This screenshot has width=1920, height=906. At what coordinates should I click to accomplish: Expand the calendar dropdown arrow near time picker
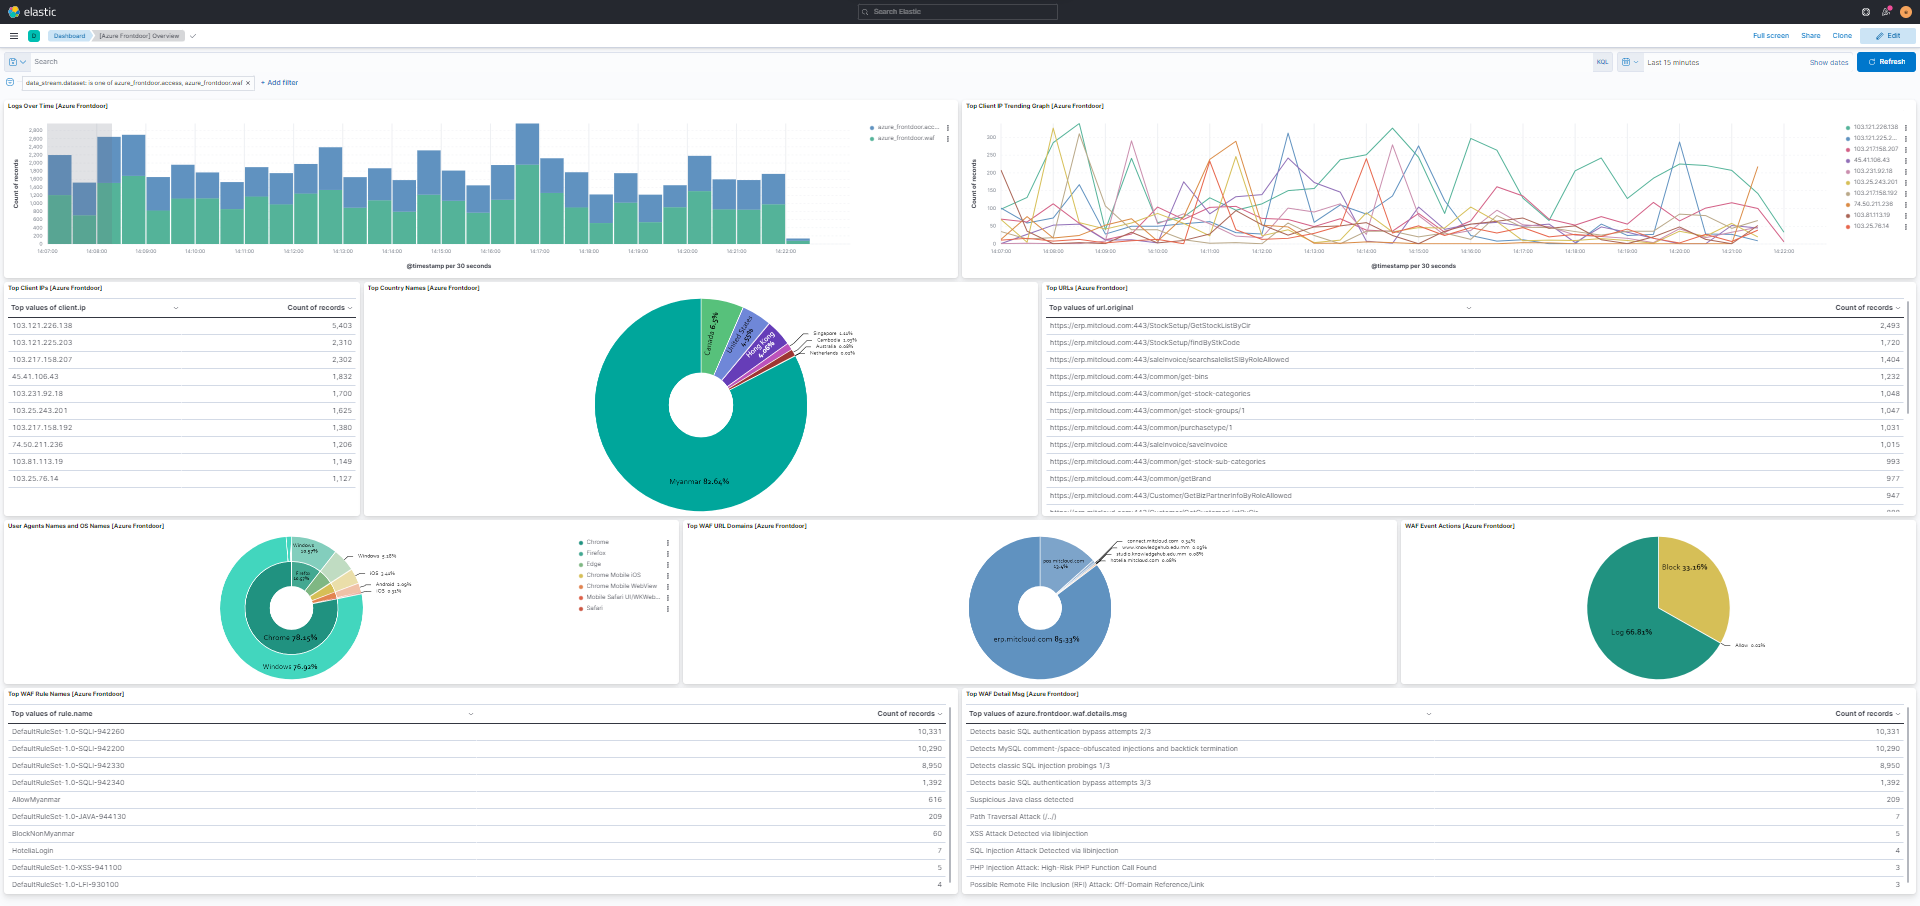tap(1637, 62)
